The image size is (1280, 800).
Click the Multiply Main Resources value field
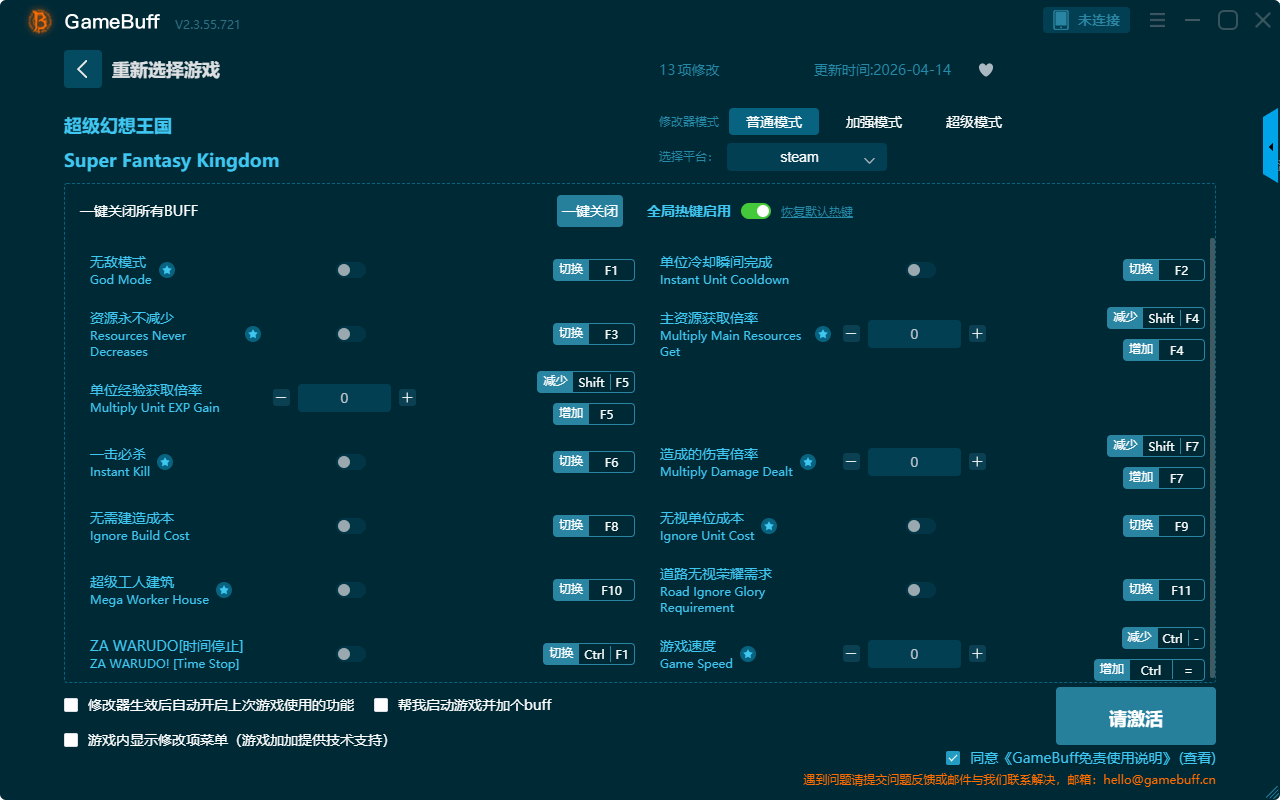914,334
